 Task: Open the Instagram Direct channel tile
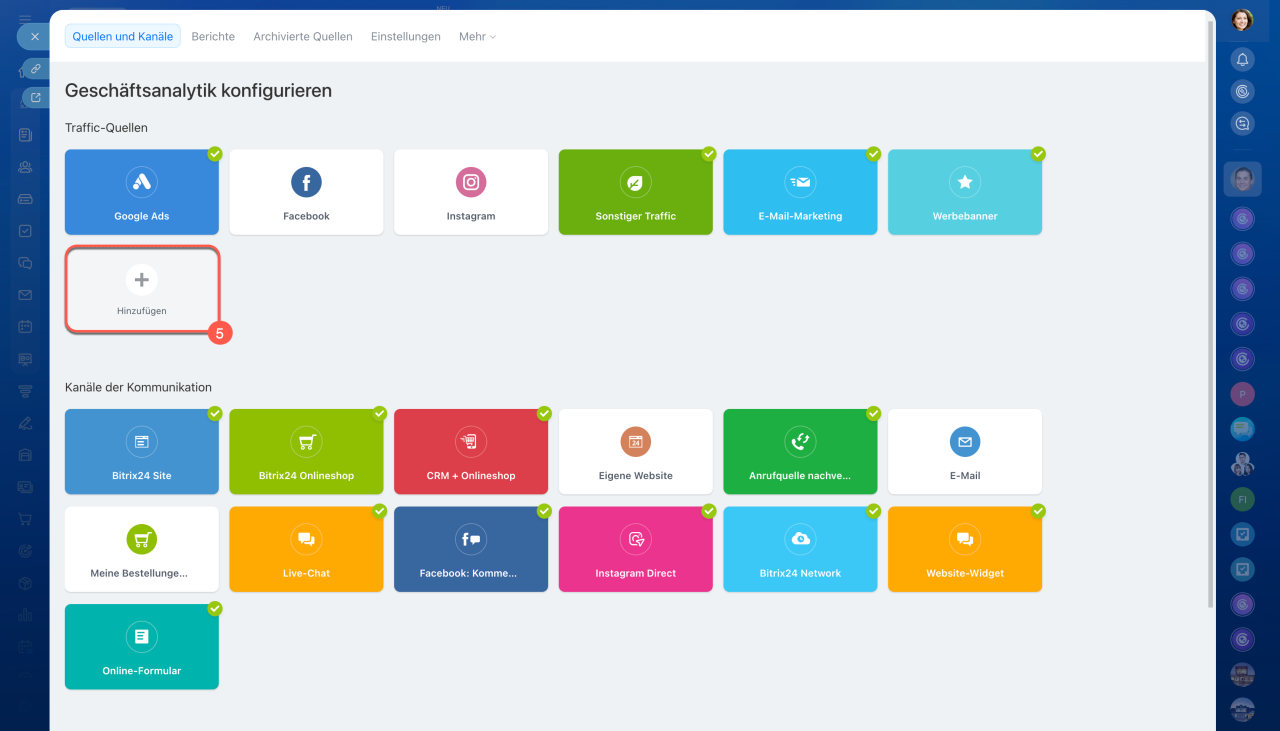pos(635,550)
